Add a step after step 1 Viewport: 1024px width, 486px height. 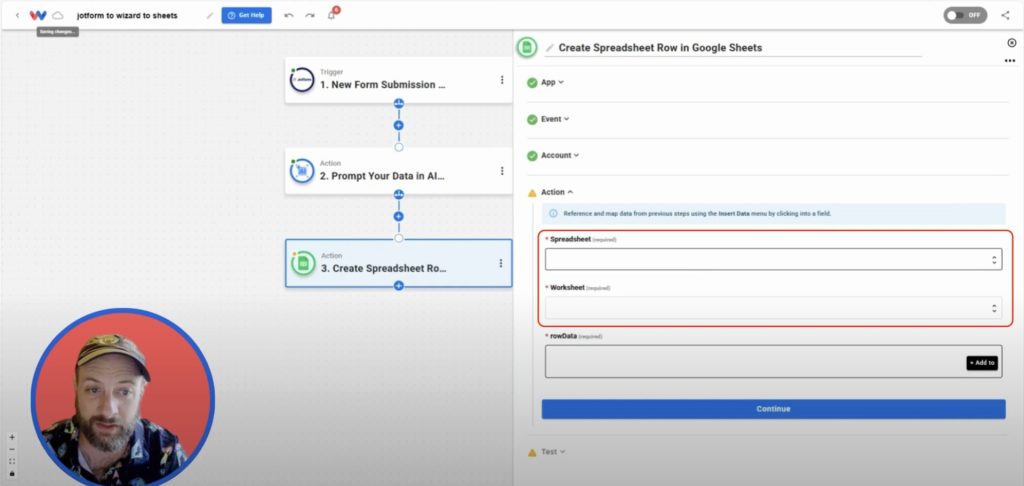(x=399, y=125)
